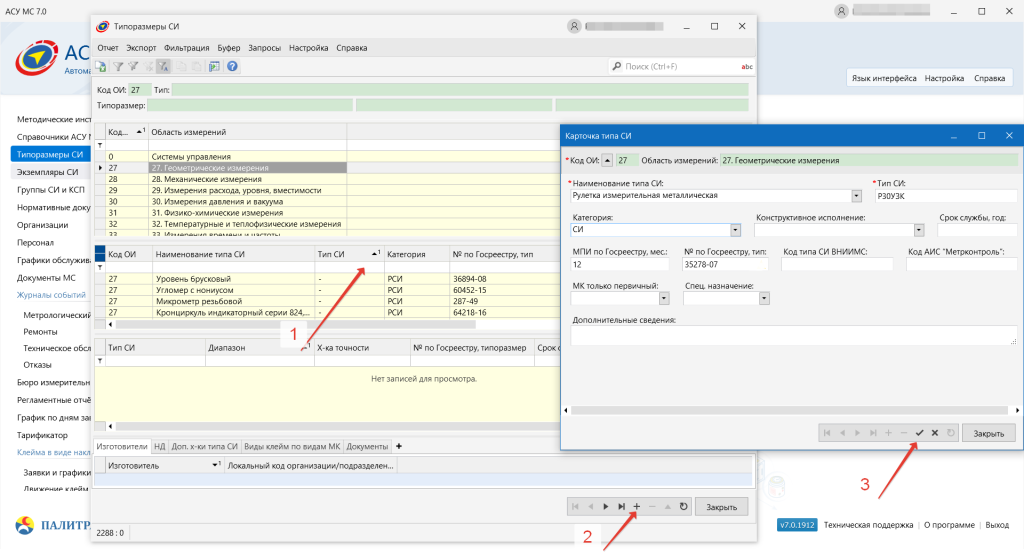Image resolution: width=1024 pixels, height=556 pixels.
Task: Open Буфер menu
Action: pyautogui.click(x=229, y=48)
